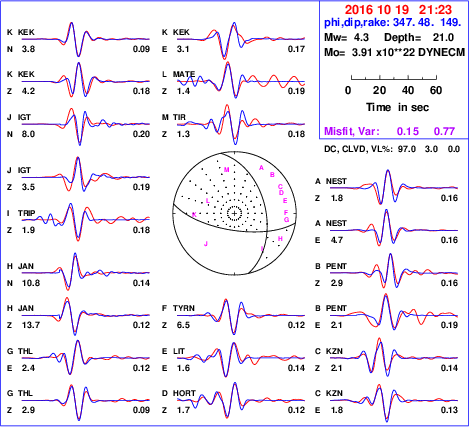Image resolution: width=469 pixels, height=427 pixels.
Task: Select station marker M on beachball
Action: (227, 170)
